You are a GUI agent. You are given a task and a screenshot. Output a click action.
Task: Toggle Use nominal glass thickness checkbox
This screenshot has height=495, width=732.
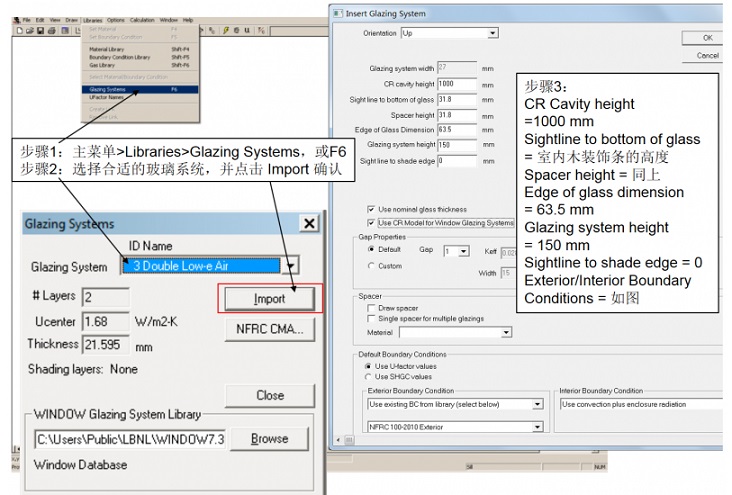372,209
